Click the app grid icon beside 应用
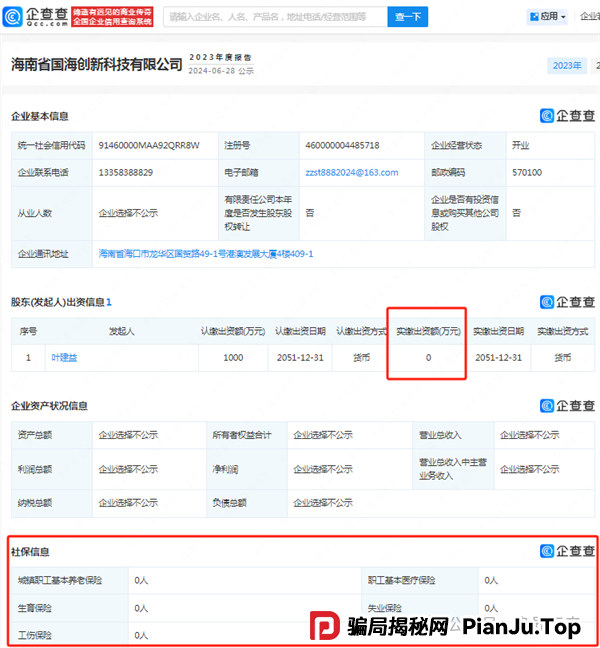Image resolution: width=600 pixels, height=648 pixels. [x=534, y=17]
